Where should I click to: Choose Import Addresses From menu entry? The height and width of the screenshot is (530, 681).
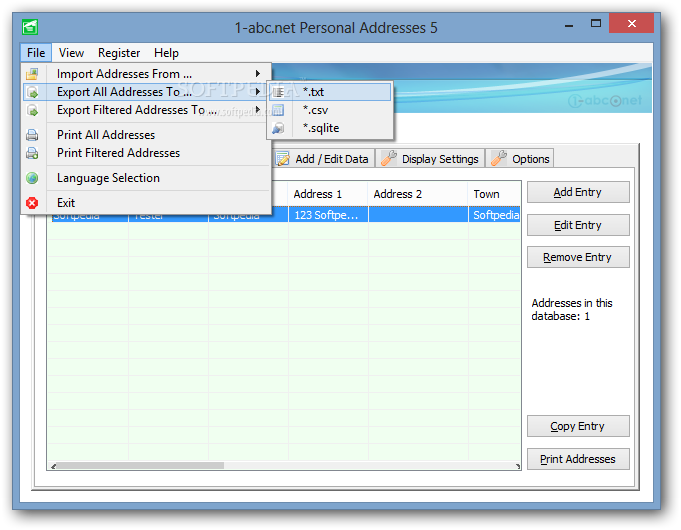(146, 74)
